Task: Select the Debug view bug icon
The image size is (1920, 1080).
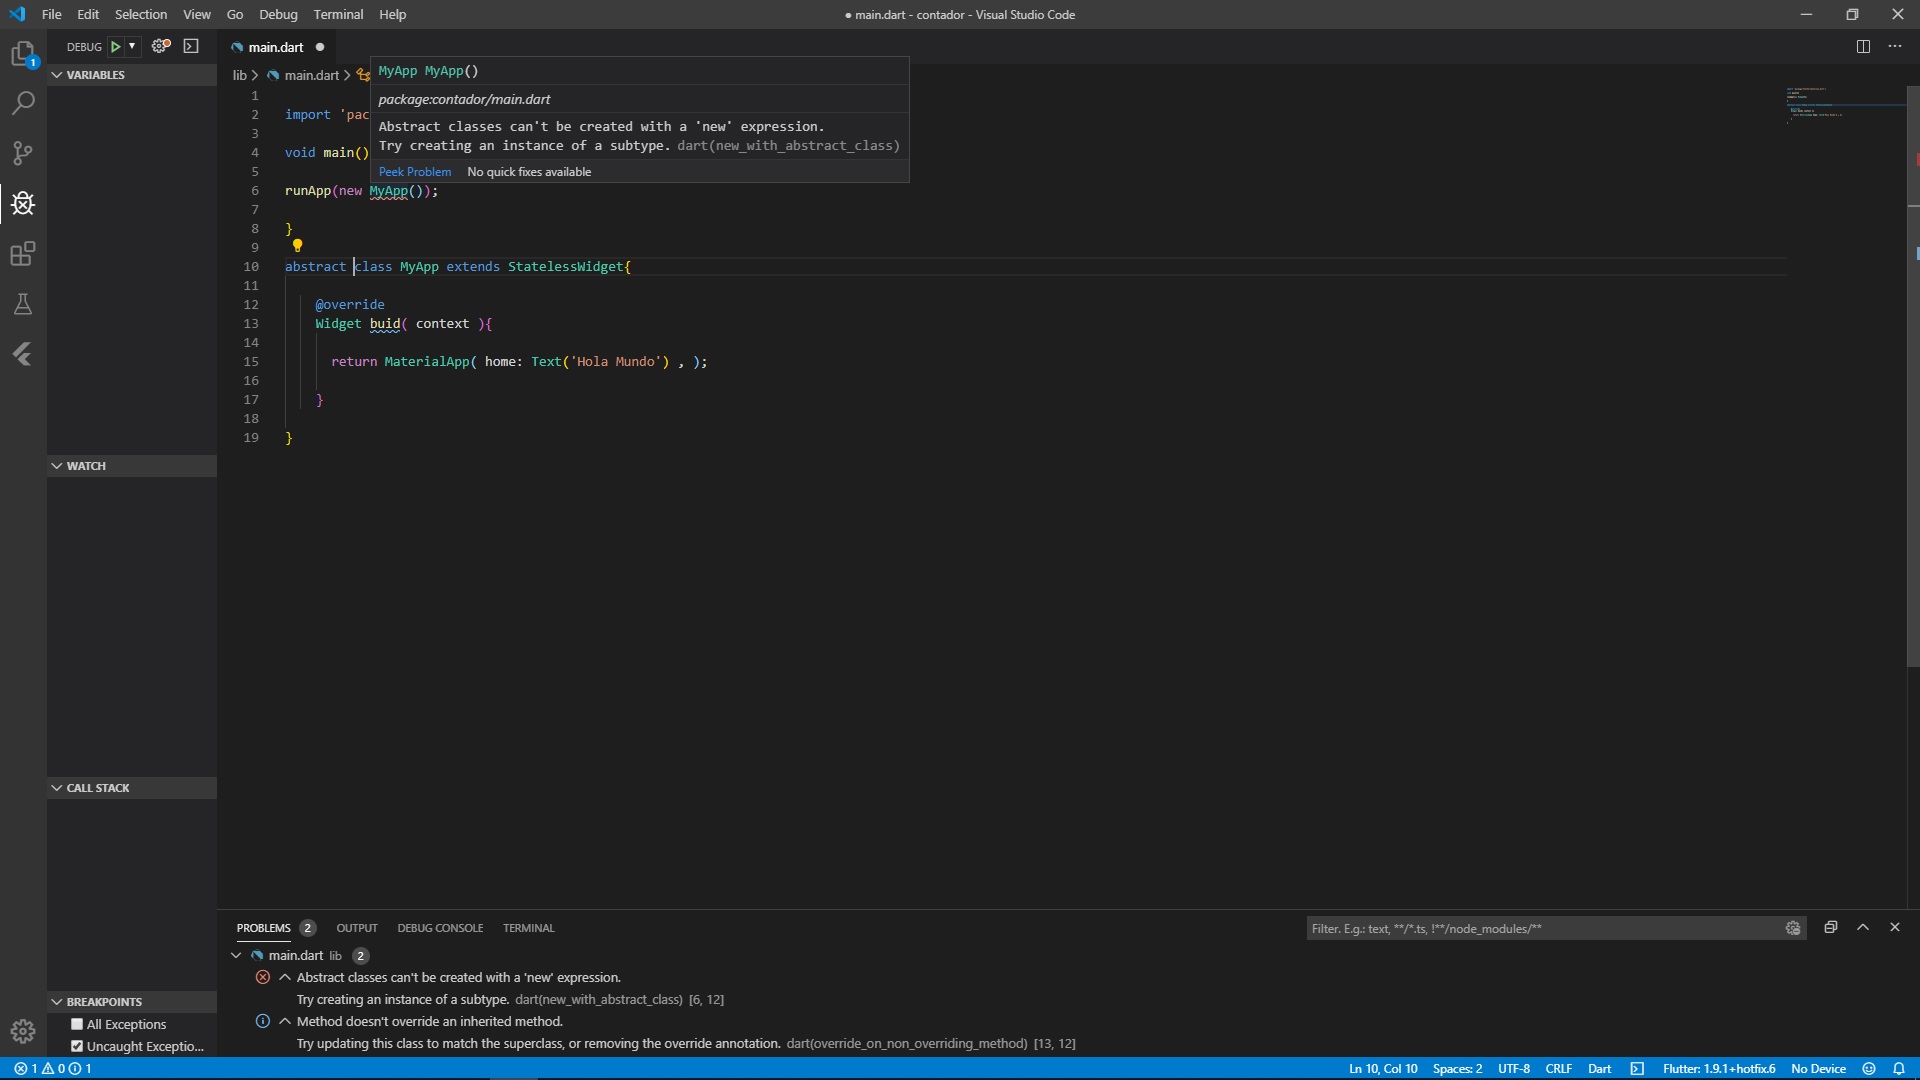Action: tap(23, 203)
